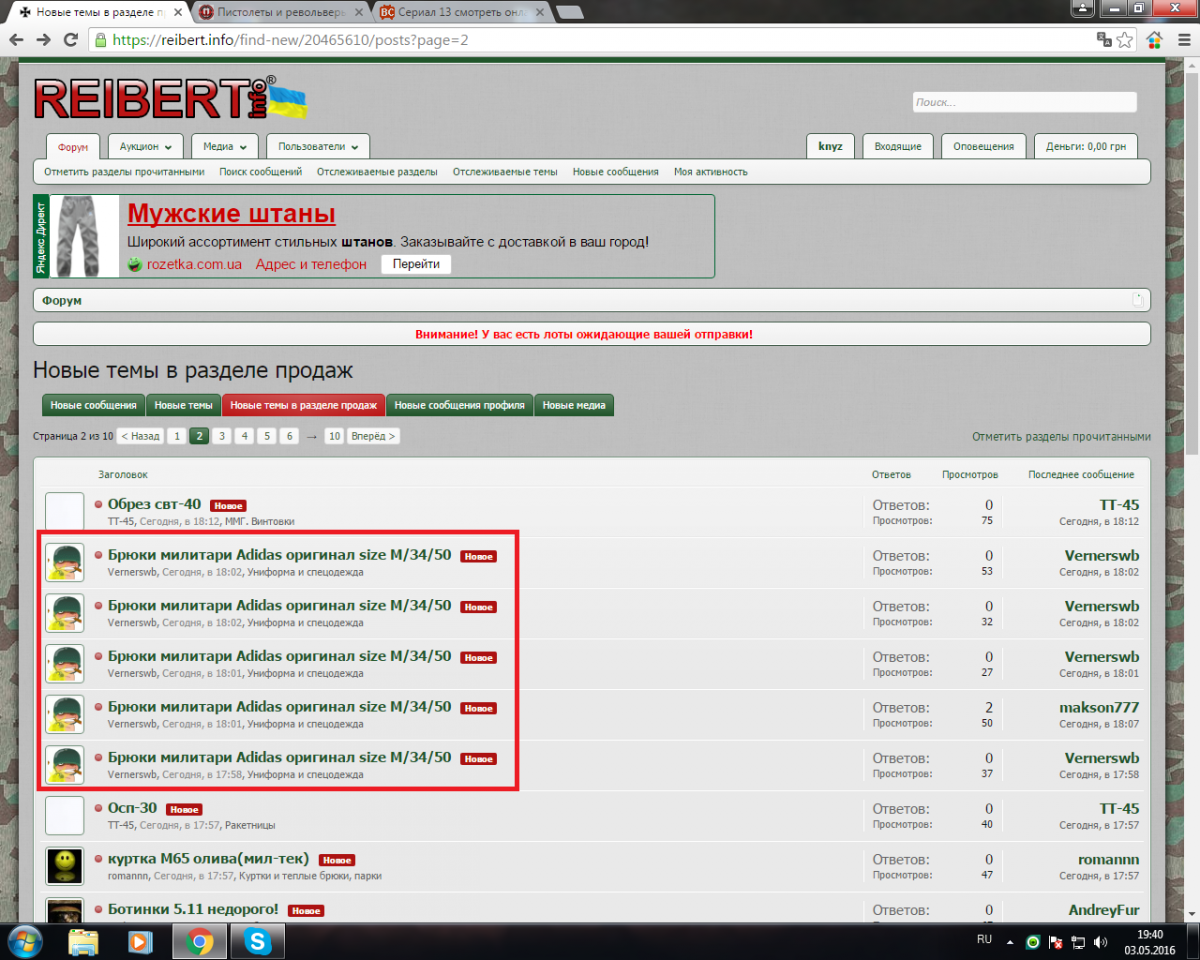The width and height of the screenshot is (1200, 960).
Task: Open the green antivirus tray icon
Action: pyautogui.click(x=1034, y=942)
